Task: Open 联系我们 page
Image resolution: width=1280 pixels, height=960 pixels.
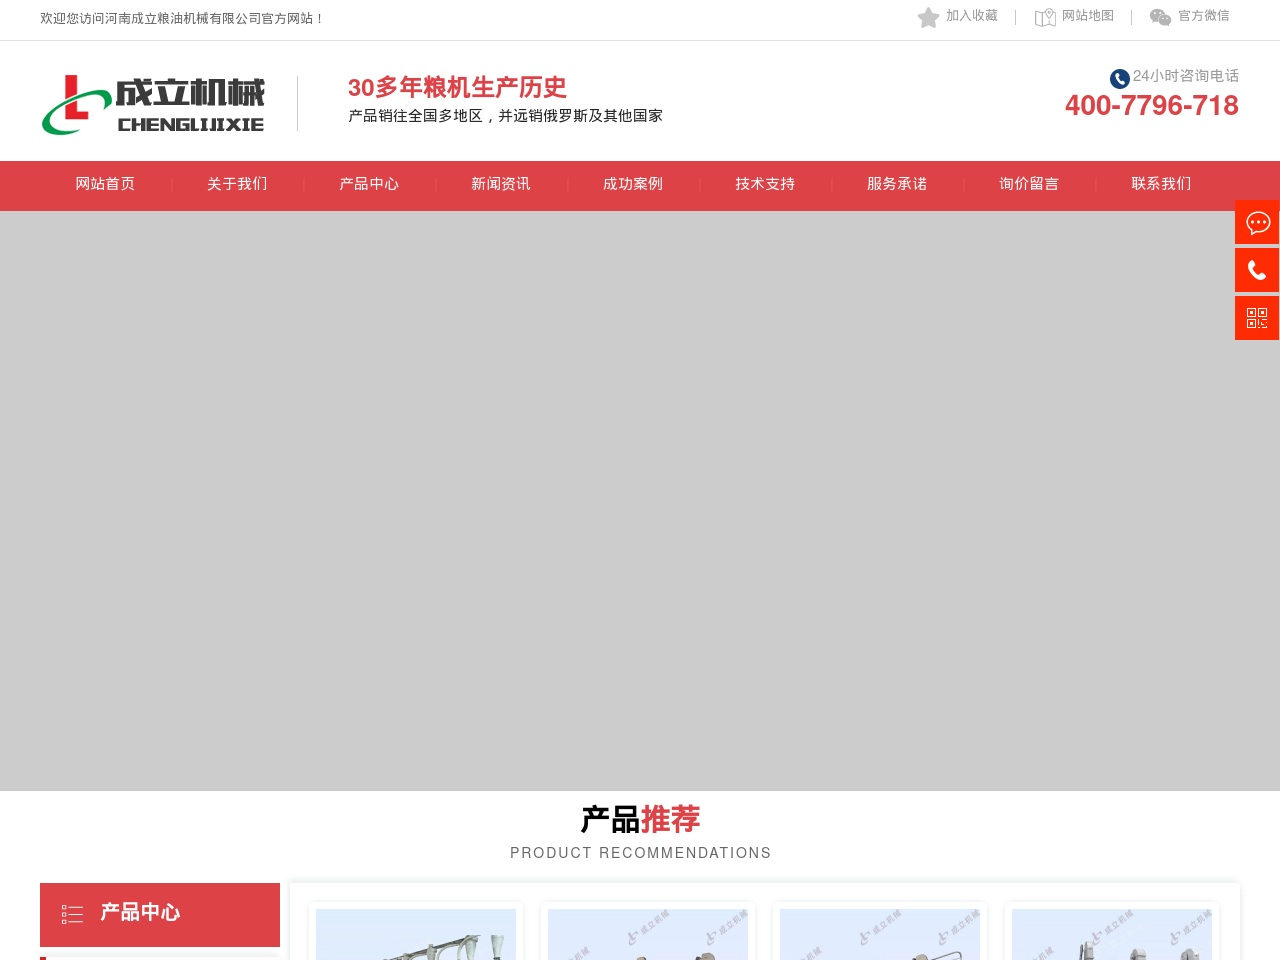Action: pos(1161,184)
